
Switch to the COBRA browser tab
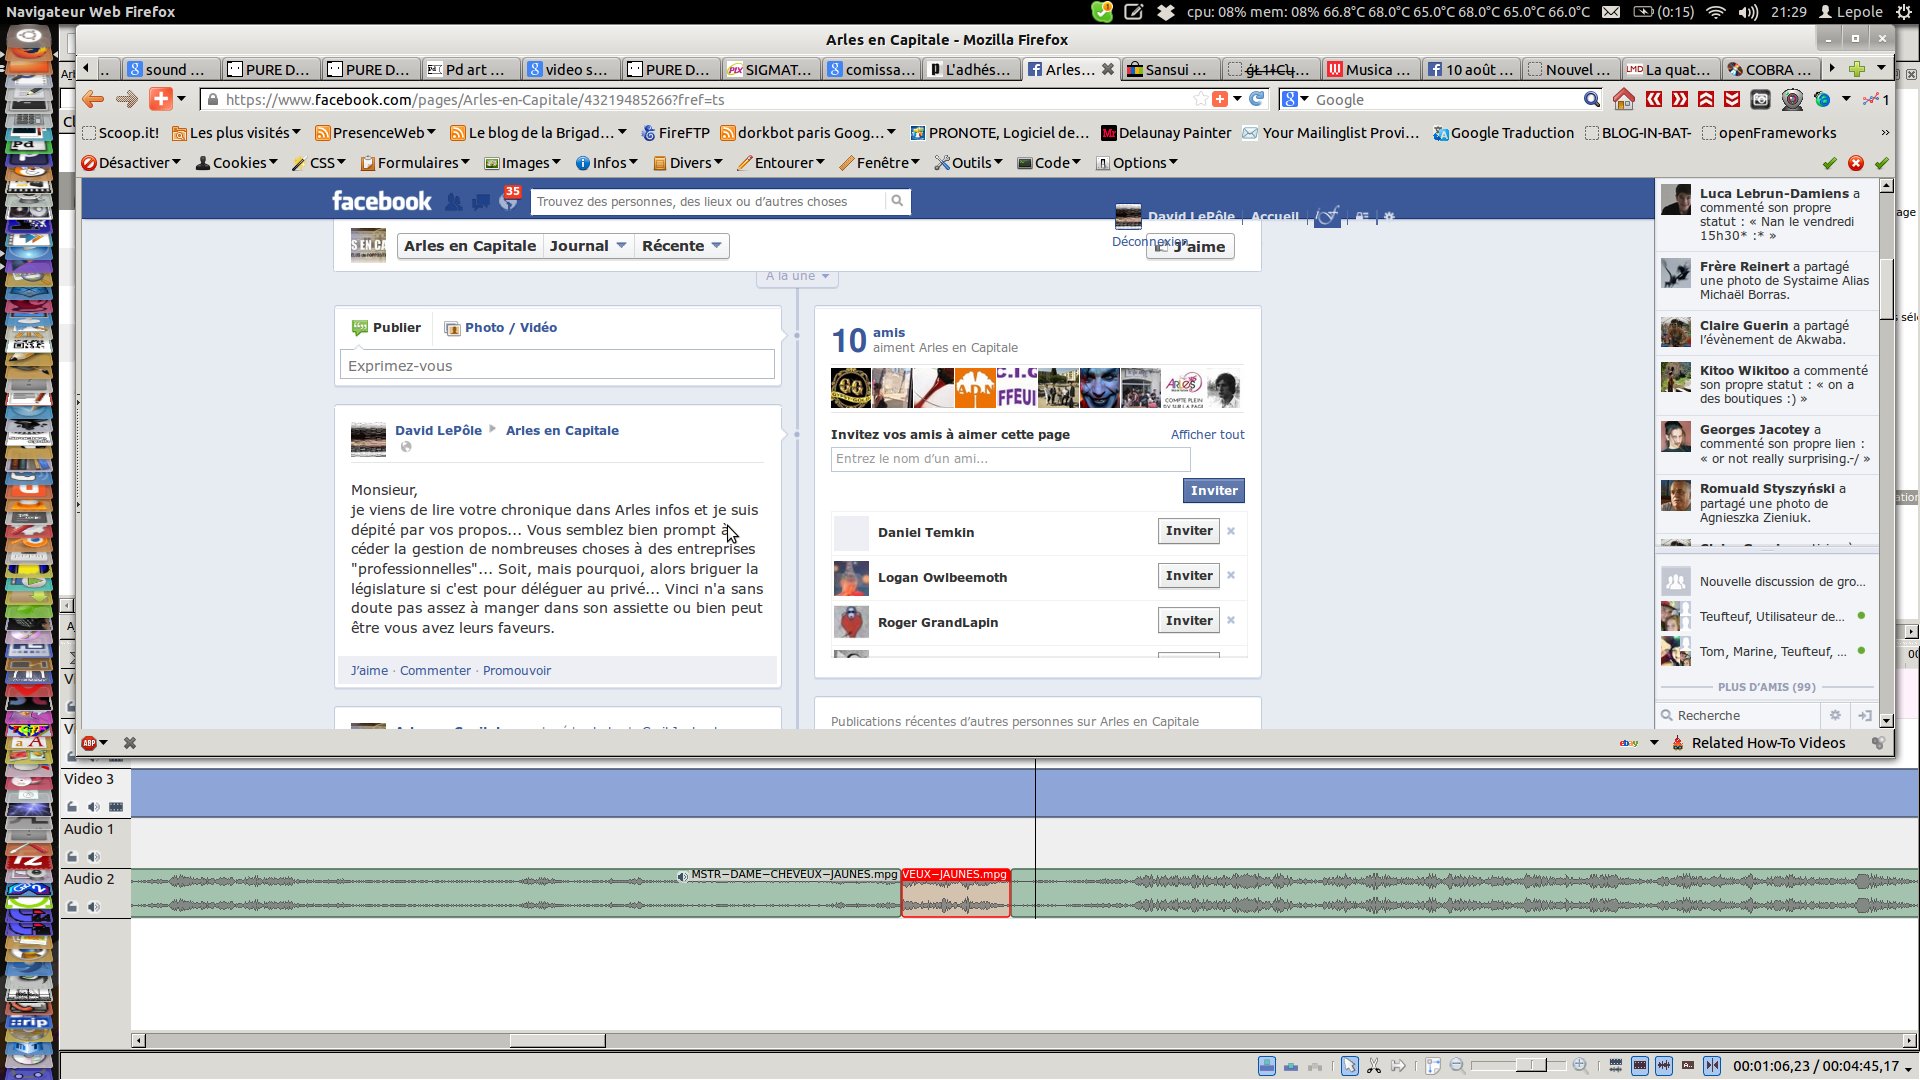(x=1772, y=69)
